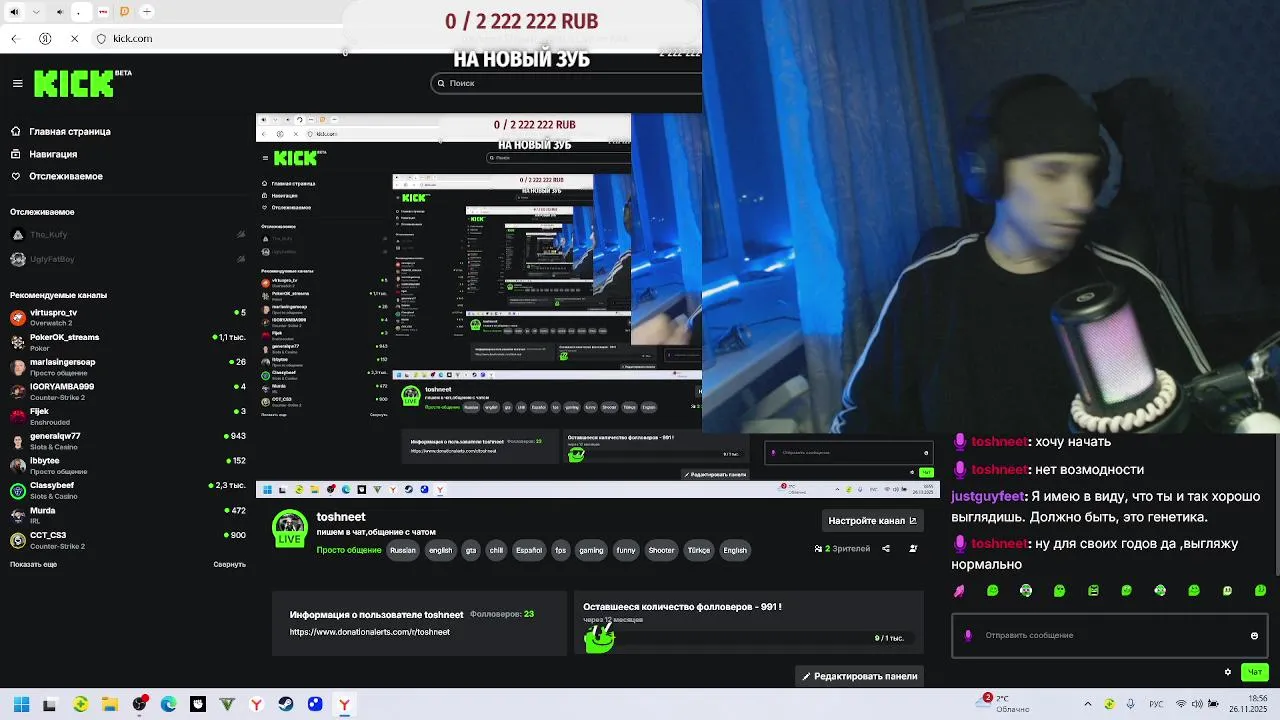Select the gta tag
The width and height of the screenshot is (1280, 720).
tap(471, 550)
